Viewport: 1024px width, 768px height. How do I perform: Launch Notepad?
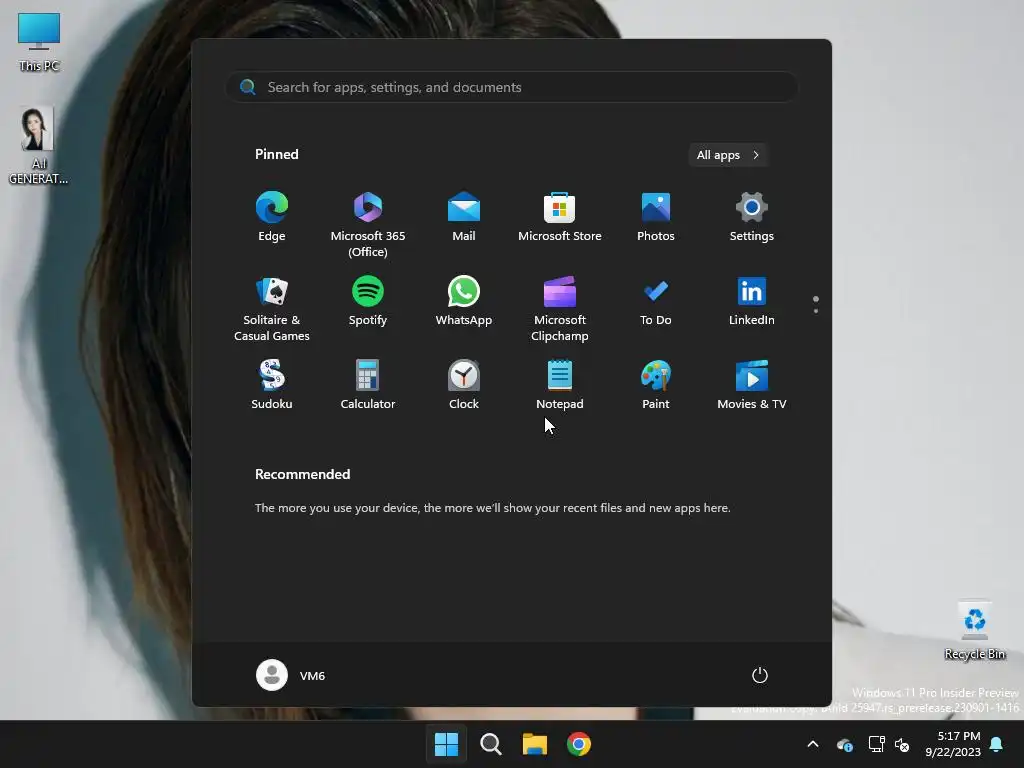(560, 385)
